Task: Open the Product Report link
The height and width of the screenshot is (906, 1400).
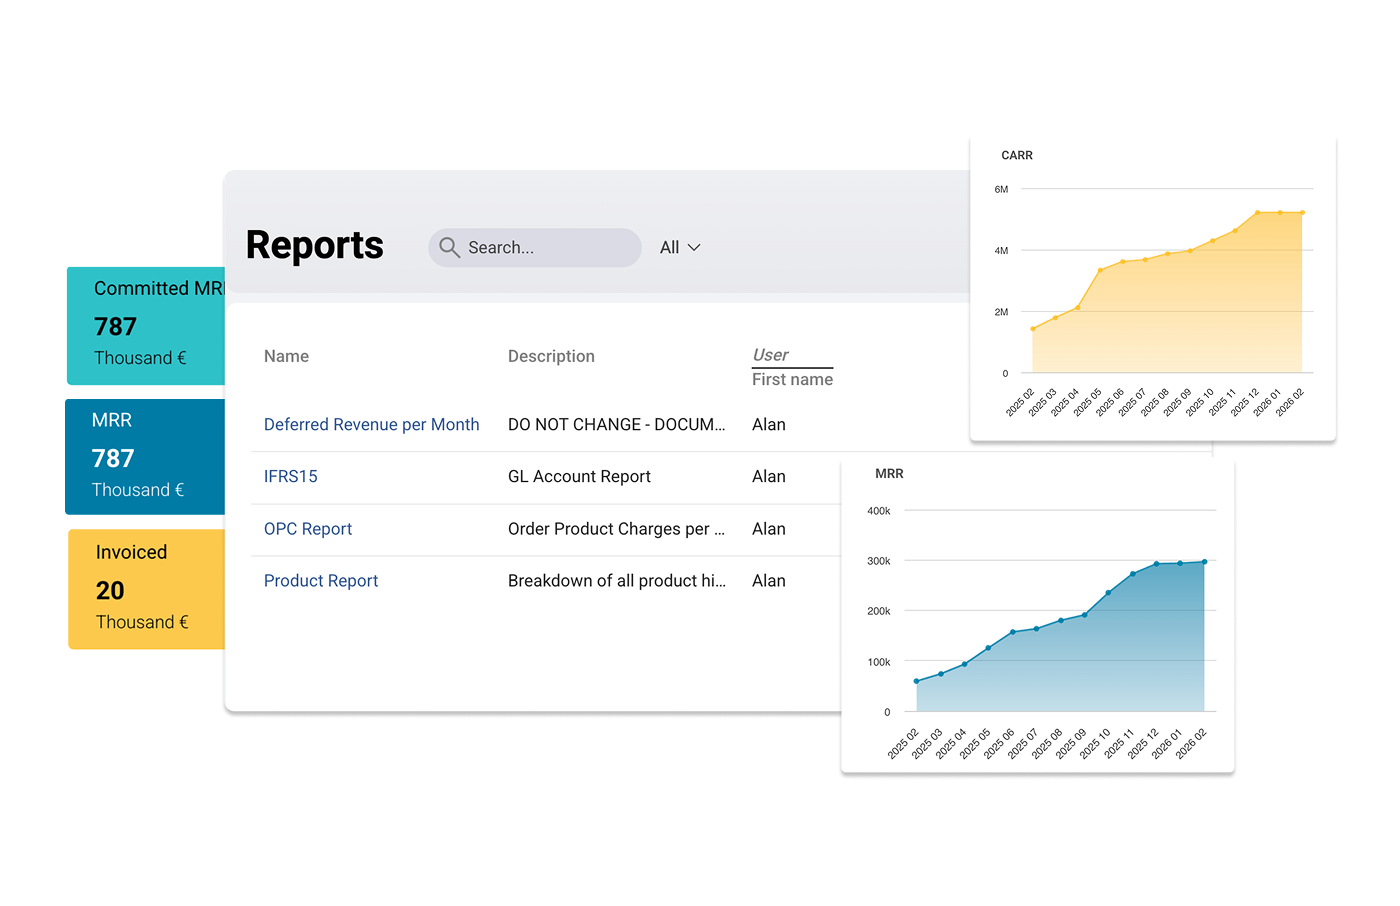Action: [320, 581]
